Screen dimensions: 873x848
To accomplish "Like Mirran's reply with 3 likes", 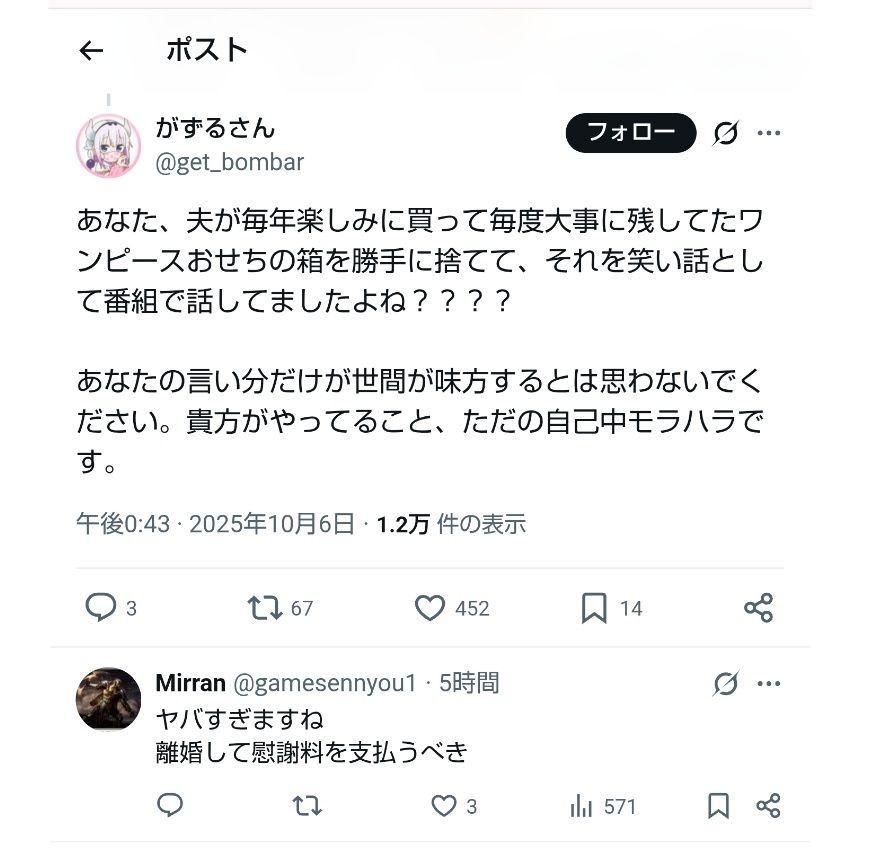I will coord(442,805).
